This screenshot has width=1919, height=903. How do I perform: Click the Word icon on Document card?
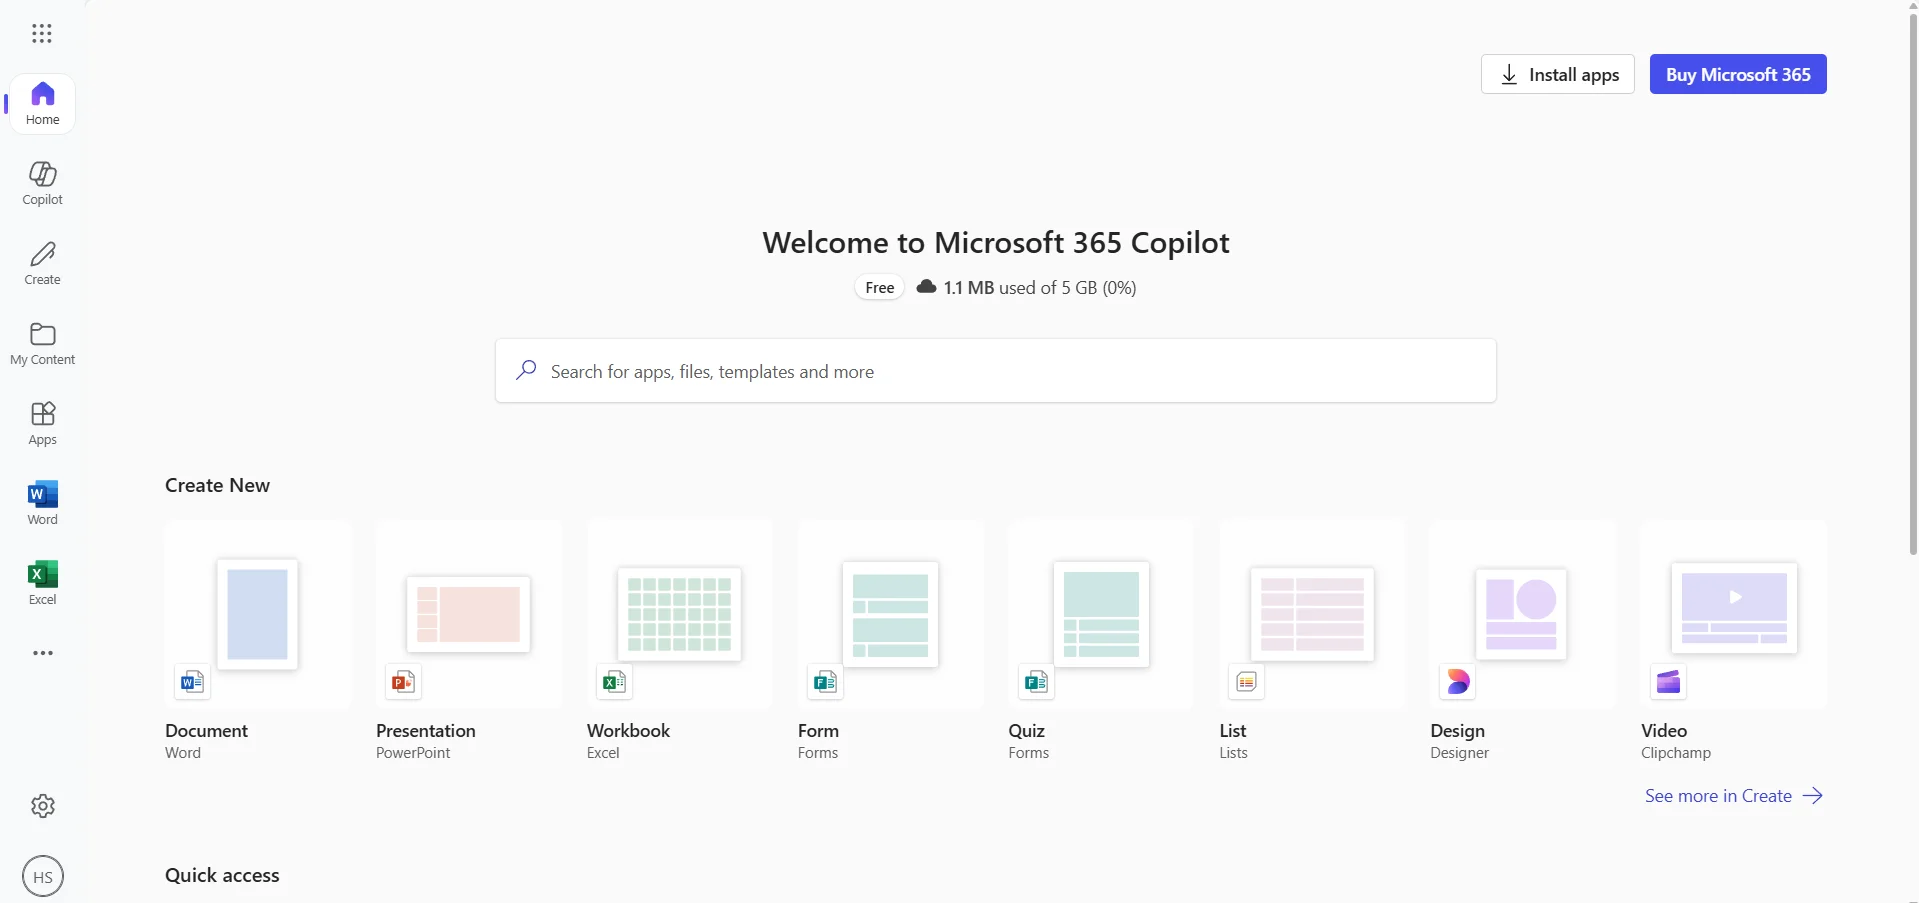192,682
